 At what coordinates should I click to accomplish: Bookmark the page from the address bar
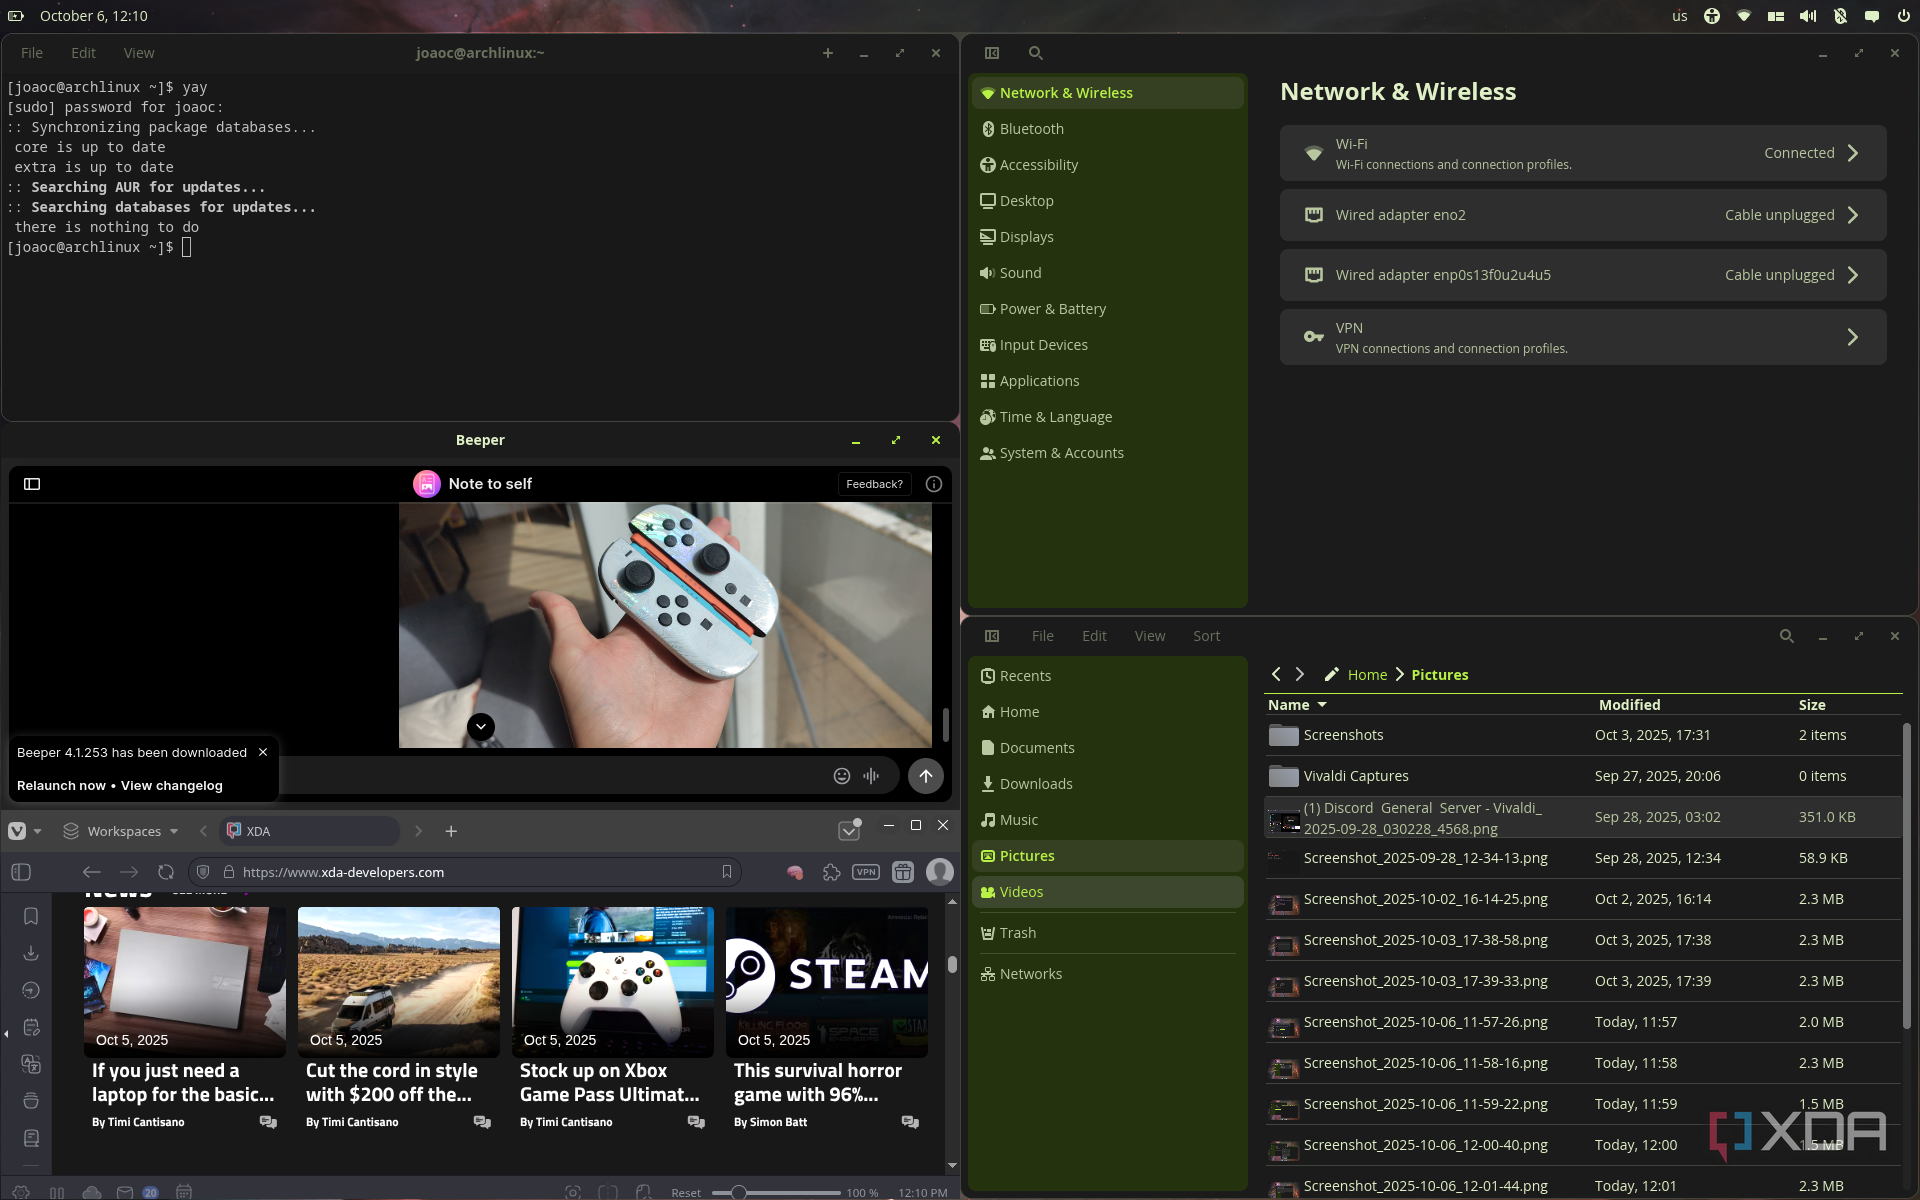(727, 872)
